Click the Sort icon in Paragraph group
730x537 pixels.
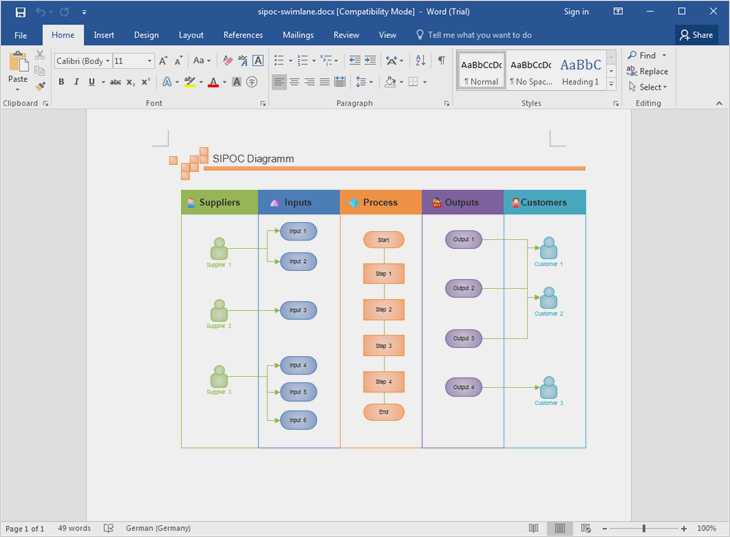[420, 61]
